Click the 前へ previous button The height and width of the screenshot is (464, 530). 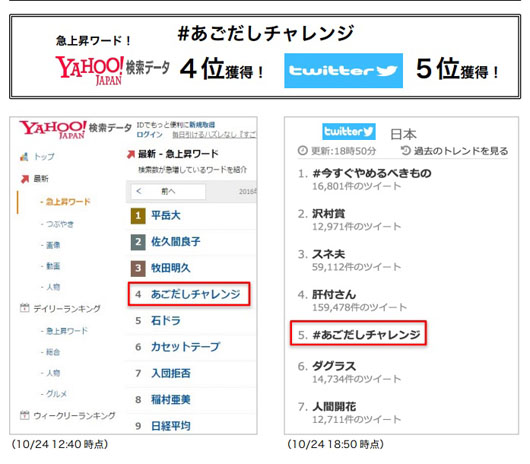pyautogui.click(x=168, y=192)
